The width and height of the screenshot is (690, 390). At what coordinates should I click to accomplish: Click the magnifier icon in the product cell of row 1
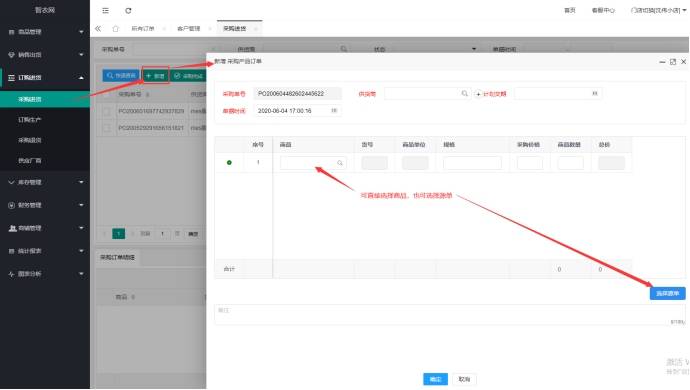coord(340,163)
